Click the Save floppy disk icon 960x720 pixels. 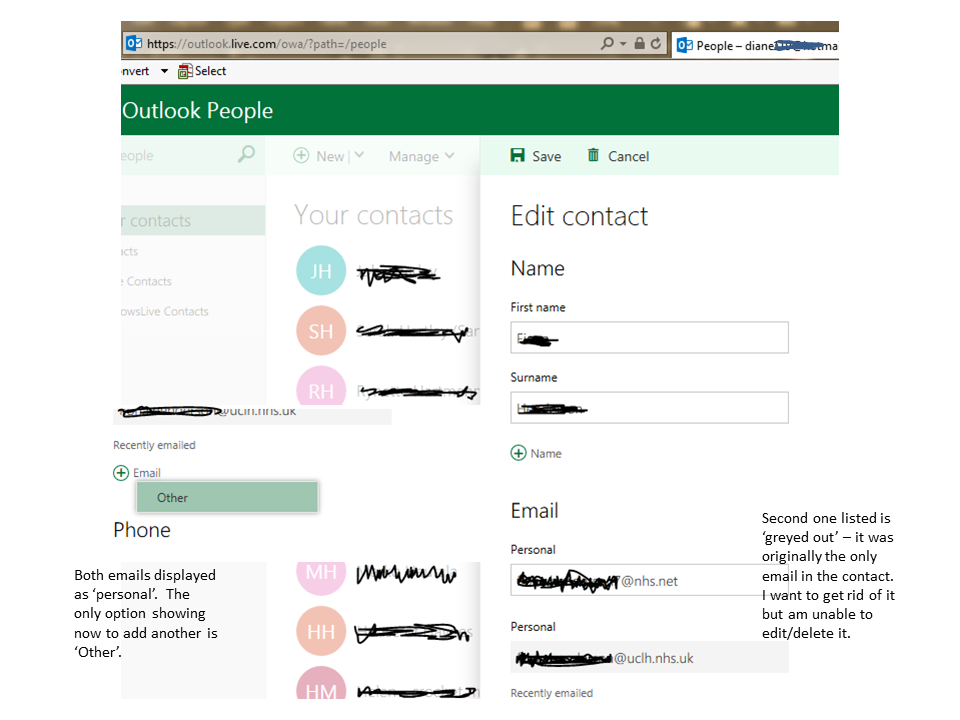tap(517, 155)
